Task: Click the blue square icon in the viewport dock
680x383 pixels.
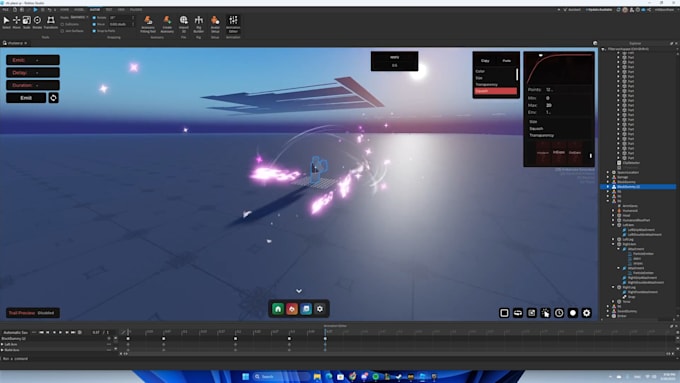Action: point(306,309)
